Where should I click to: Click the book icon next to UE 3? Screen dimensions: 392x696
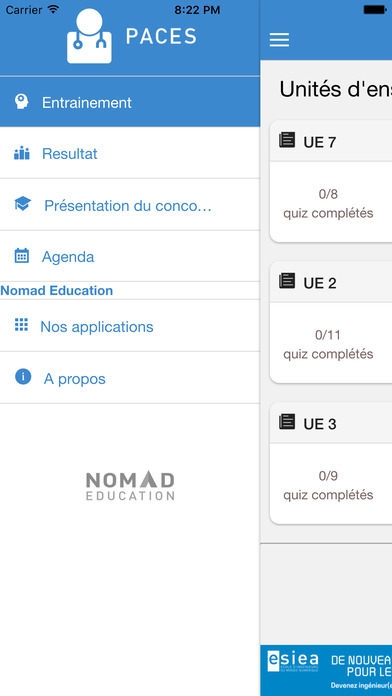pyautogui.click(x=287, y=421)
